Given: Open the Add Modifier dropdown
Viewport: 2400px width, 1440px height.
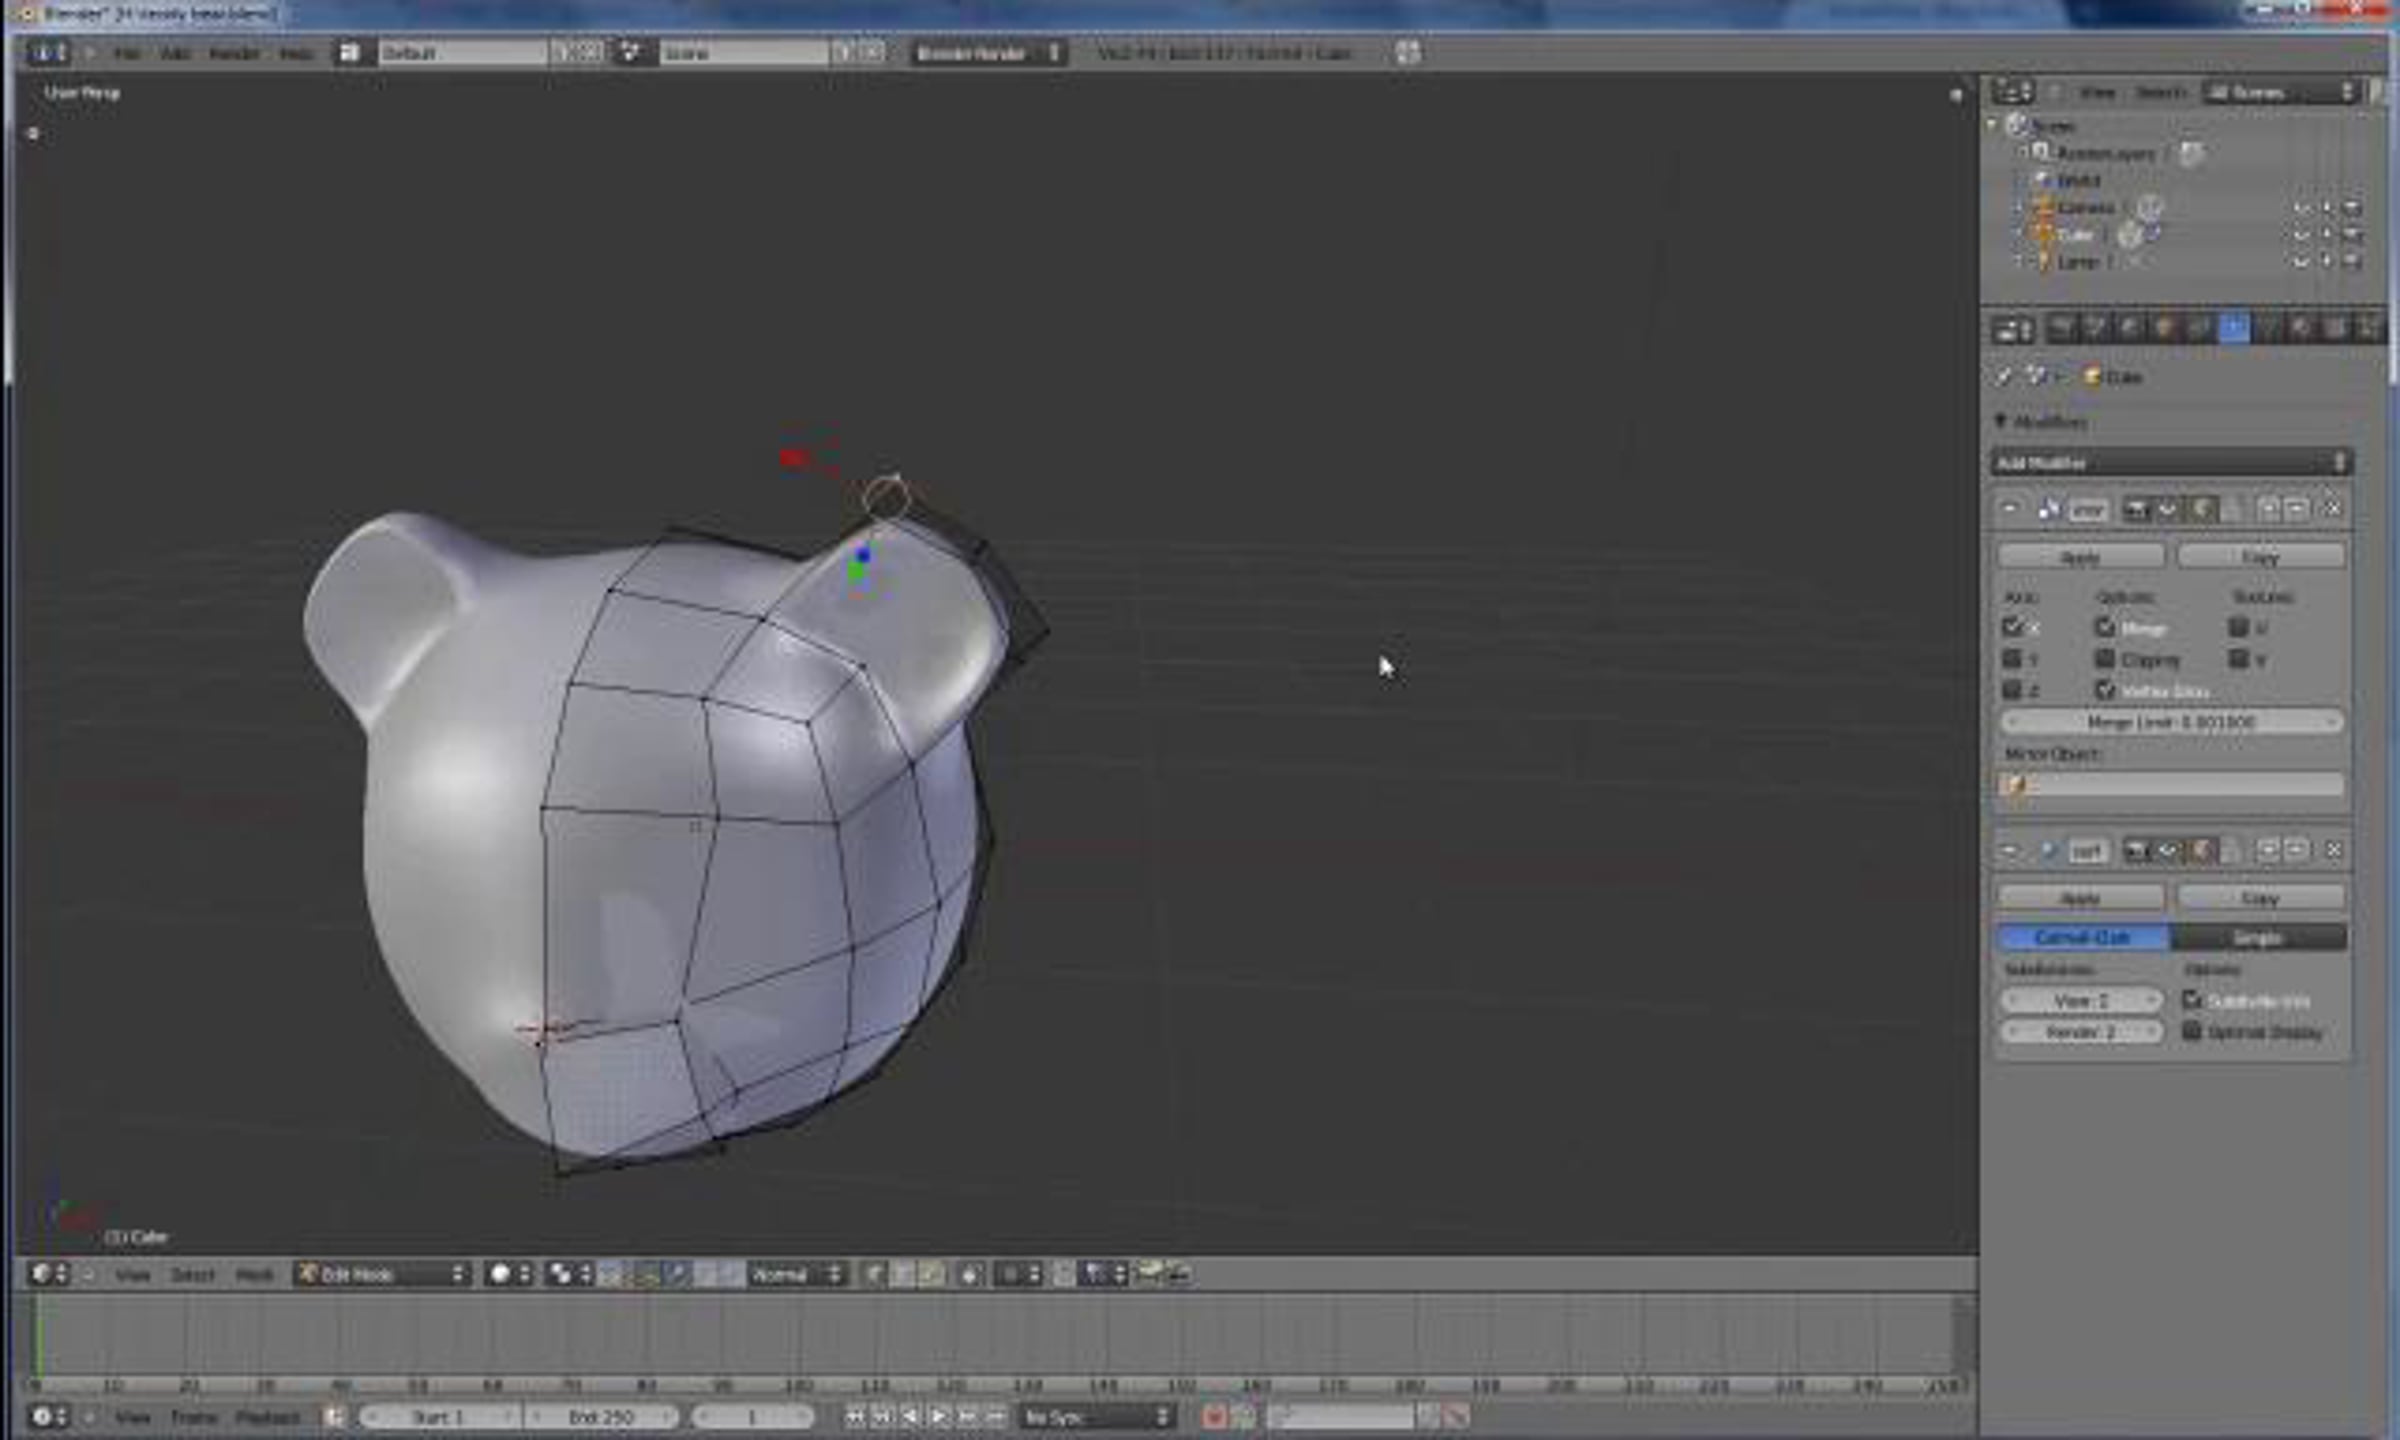Looking at the screenshot, I should [2170, 462].
